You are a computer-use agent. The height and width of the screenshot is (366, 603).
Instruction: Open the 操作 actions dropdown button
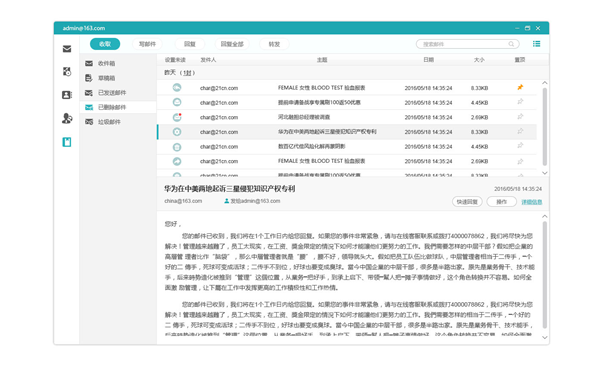(x=501, y=201)
